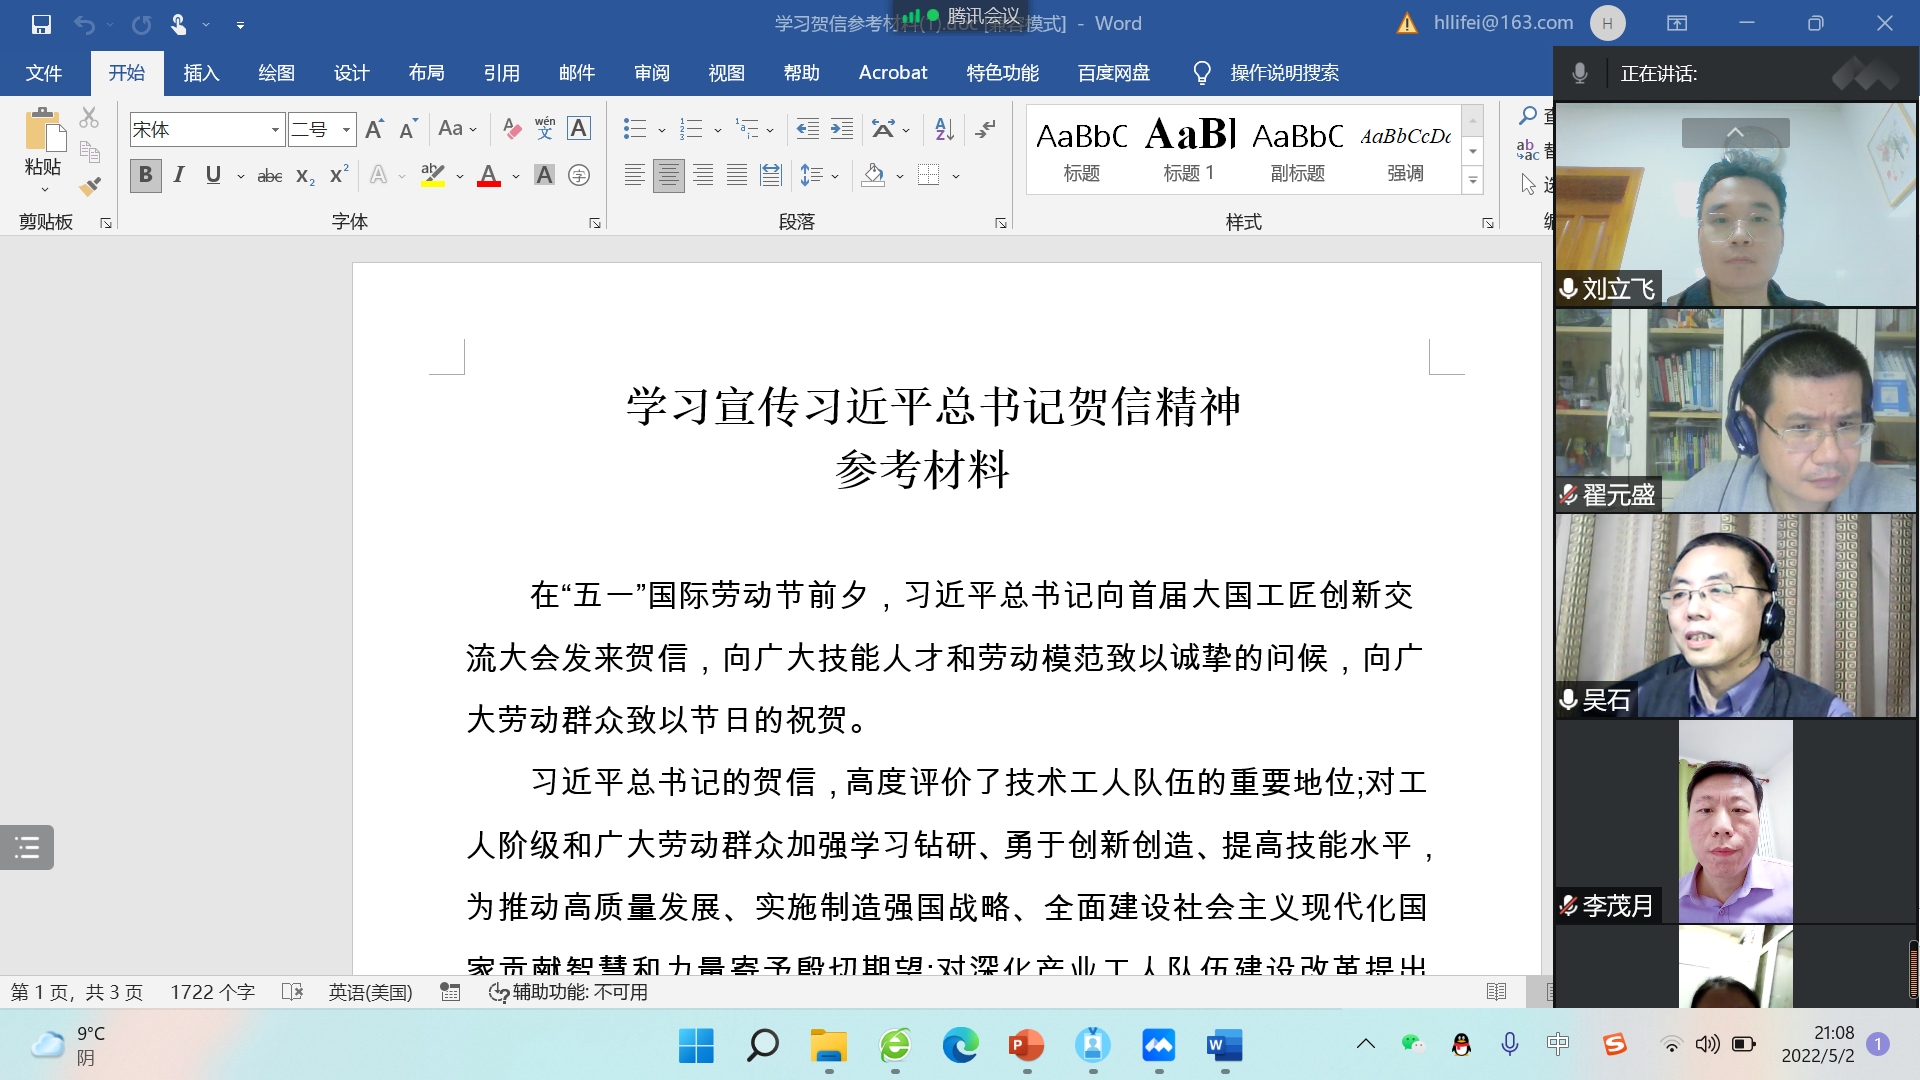This screenshot has height=1080, width=1920.
Task: Expand borders dropdown arrow
Action: point(957,177)
